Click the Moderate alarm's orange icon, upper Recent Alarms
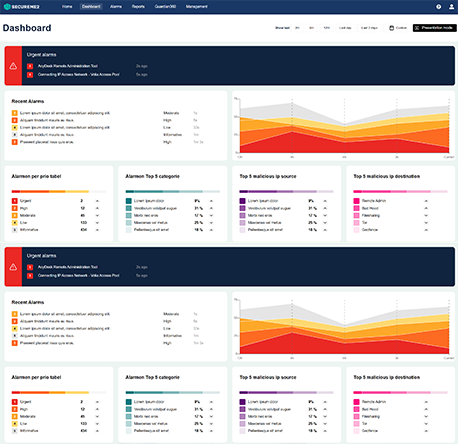Screen dimensions: 458x444 pos(15,113)
